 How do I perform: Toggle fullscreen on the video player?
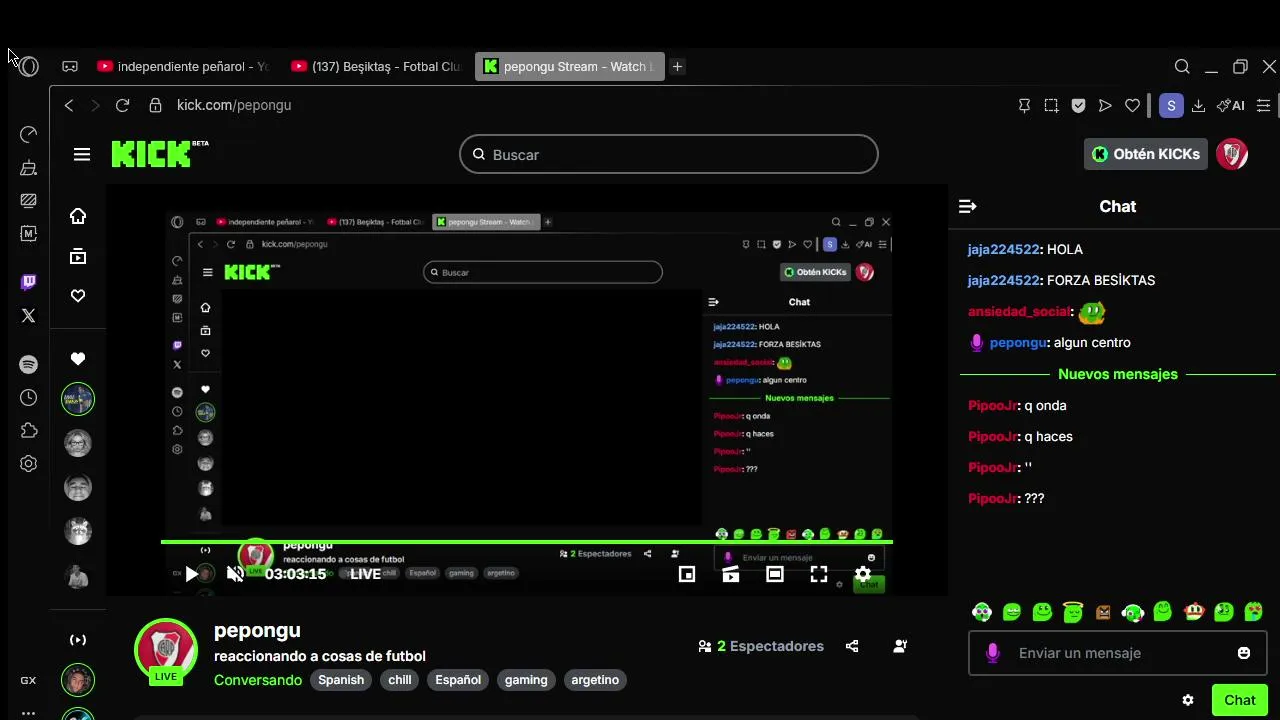coord(819,574)
